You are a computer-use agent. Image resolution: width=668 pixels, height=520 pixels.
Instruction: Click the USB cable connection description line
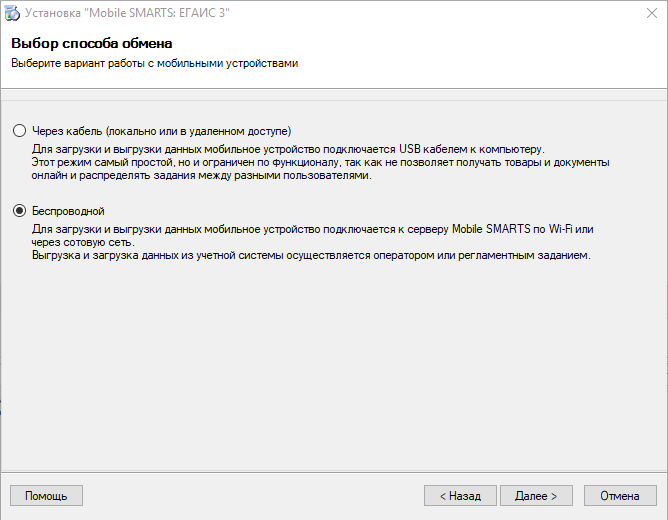pyautogui.click(x=288, y=149)
